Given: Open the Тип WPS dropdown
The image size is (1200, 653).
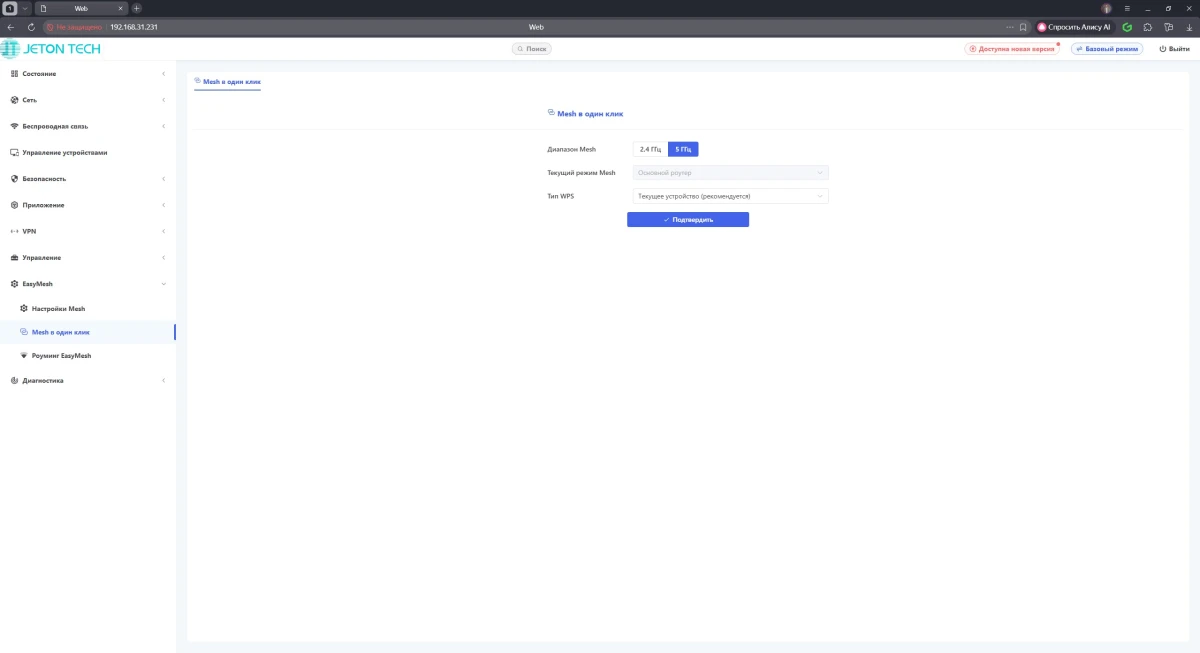Looking at the screenshot, I should click(730, 197).
